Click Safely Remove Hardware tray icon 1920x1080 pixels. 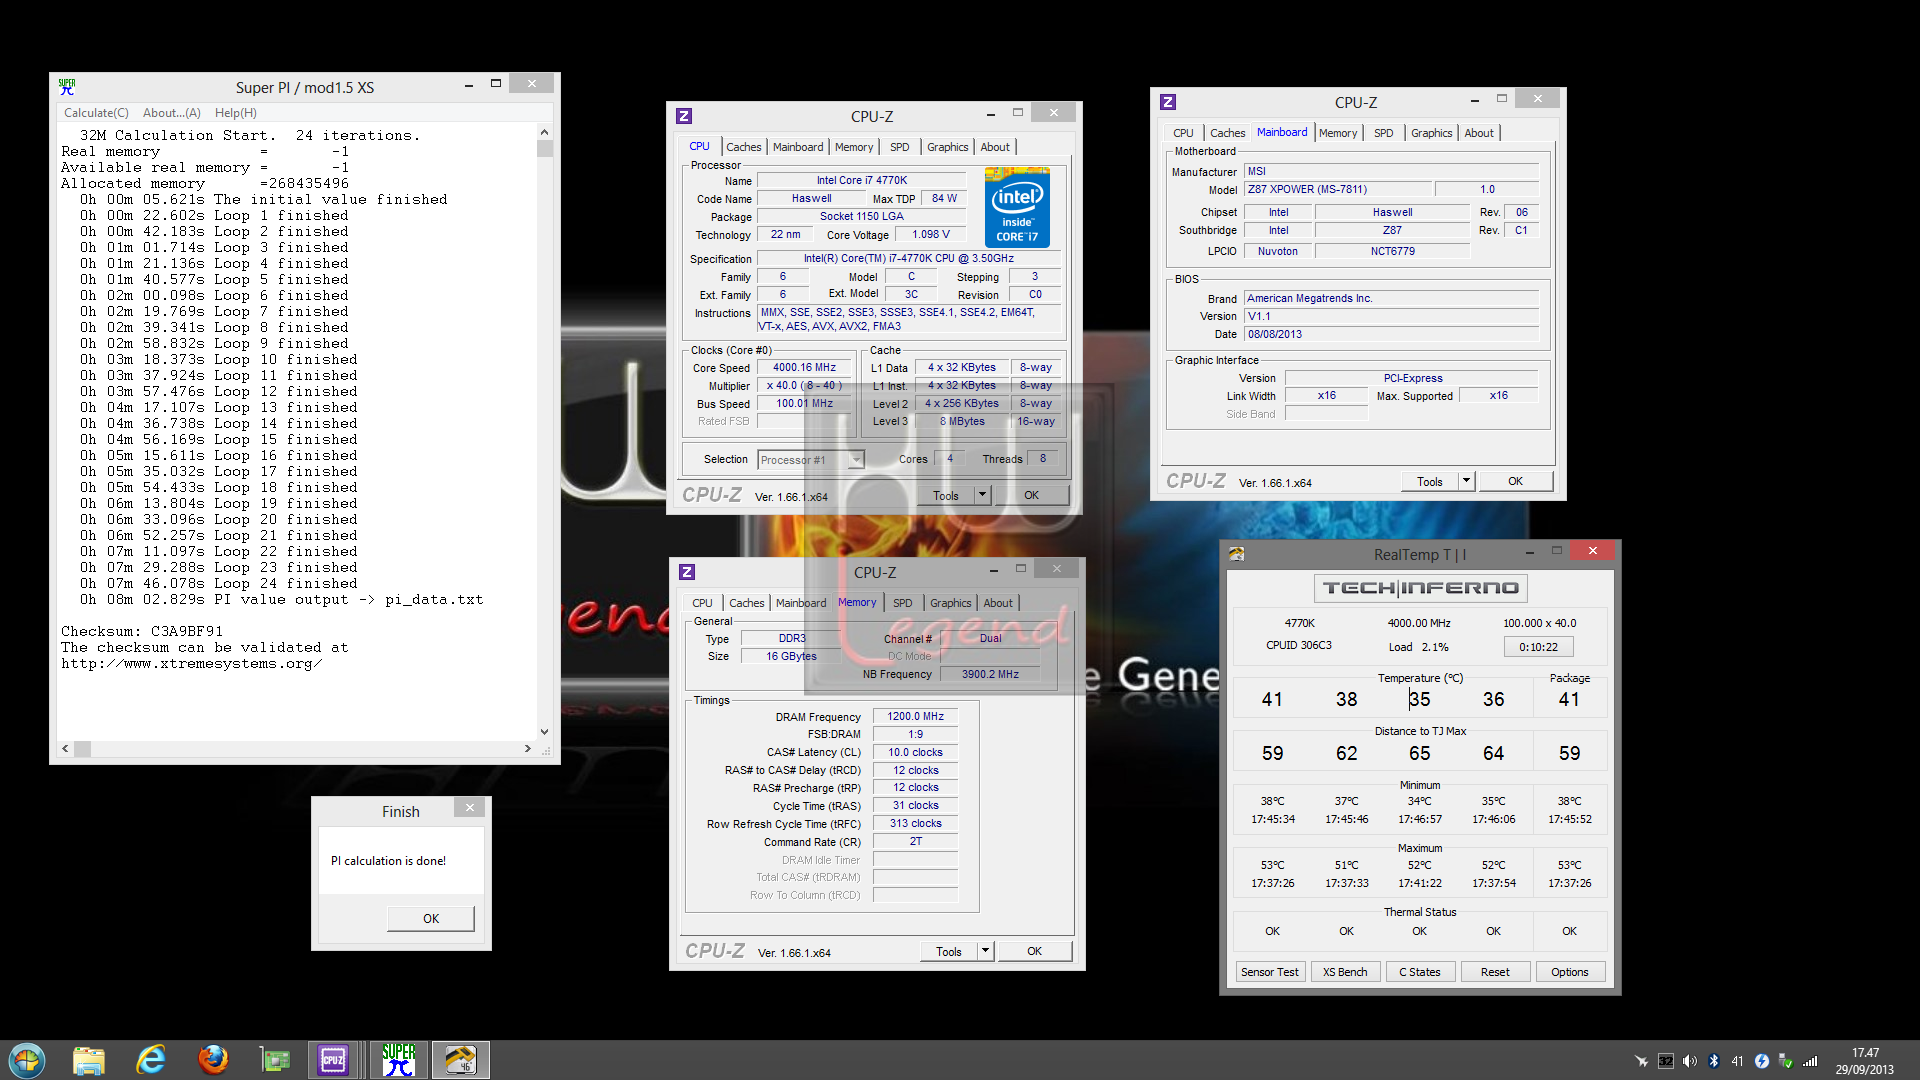tap(1785, 1061)
